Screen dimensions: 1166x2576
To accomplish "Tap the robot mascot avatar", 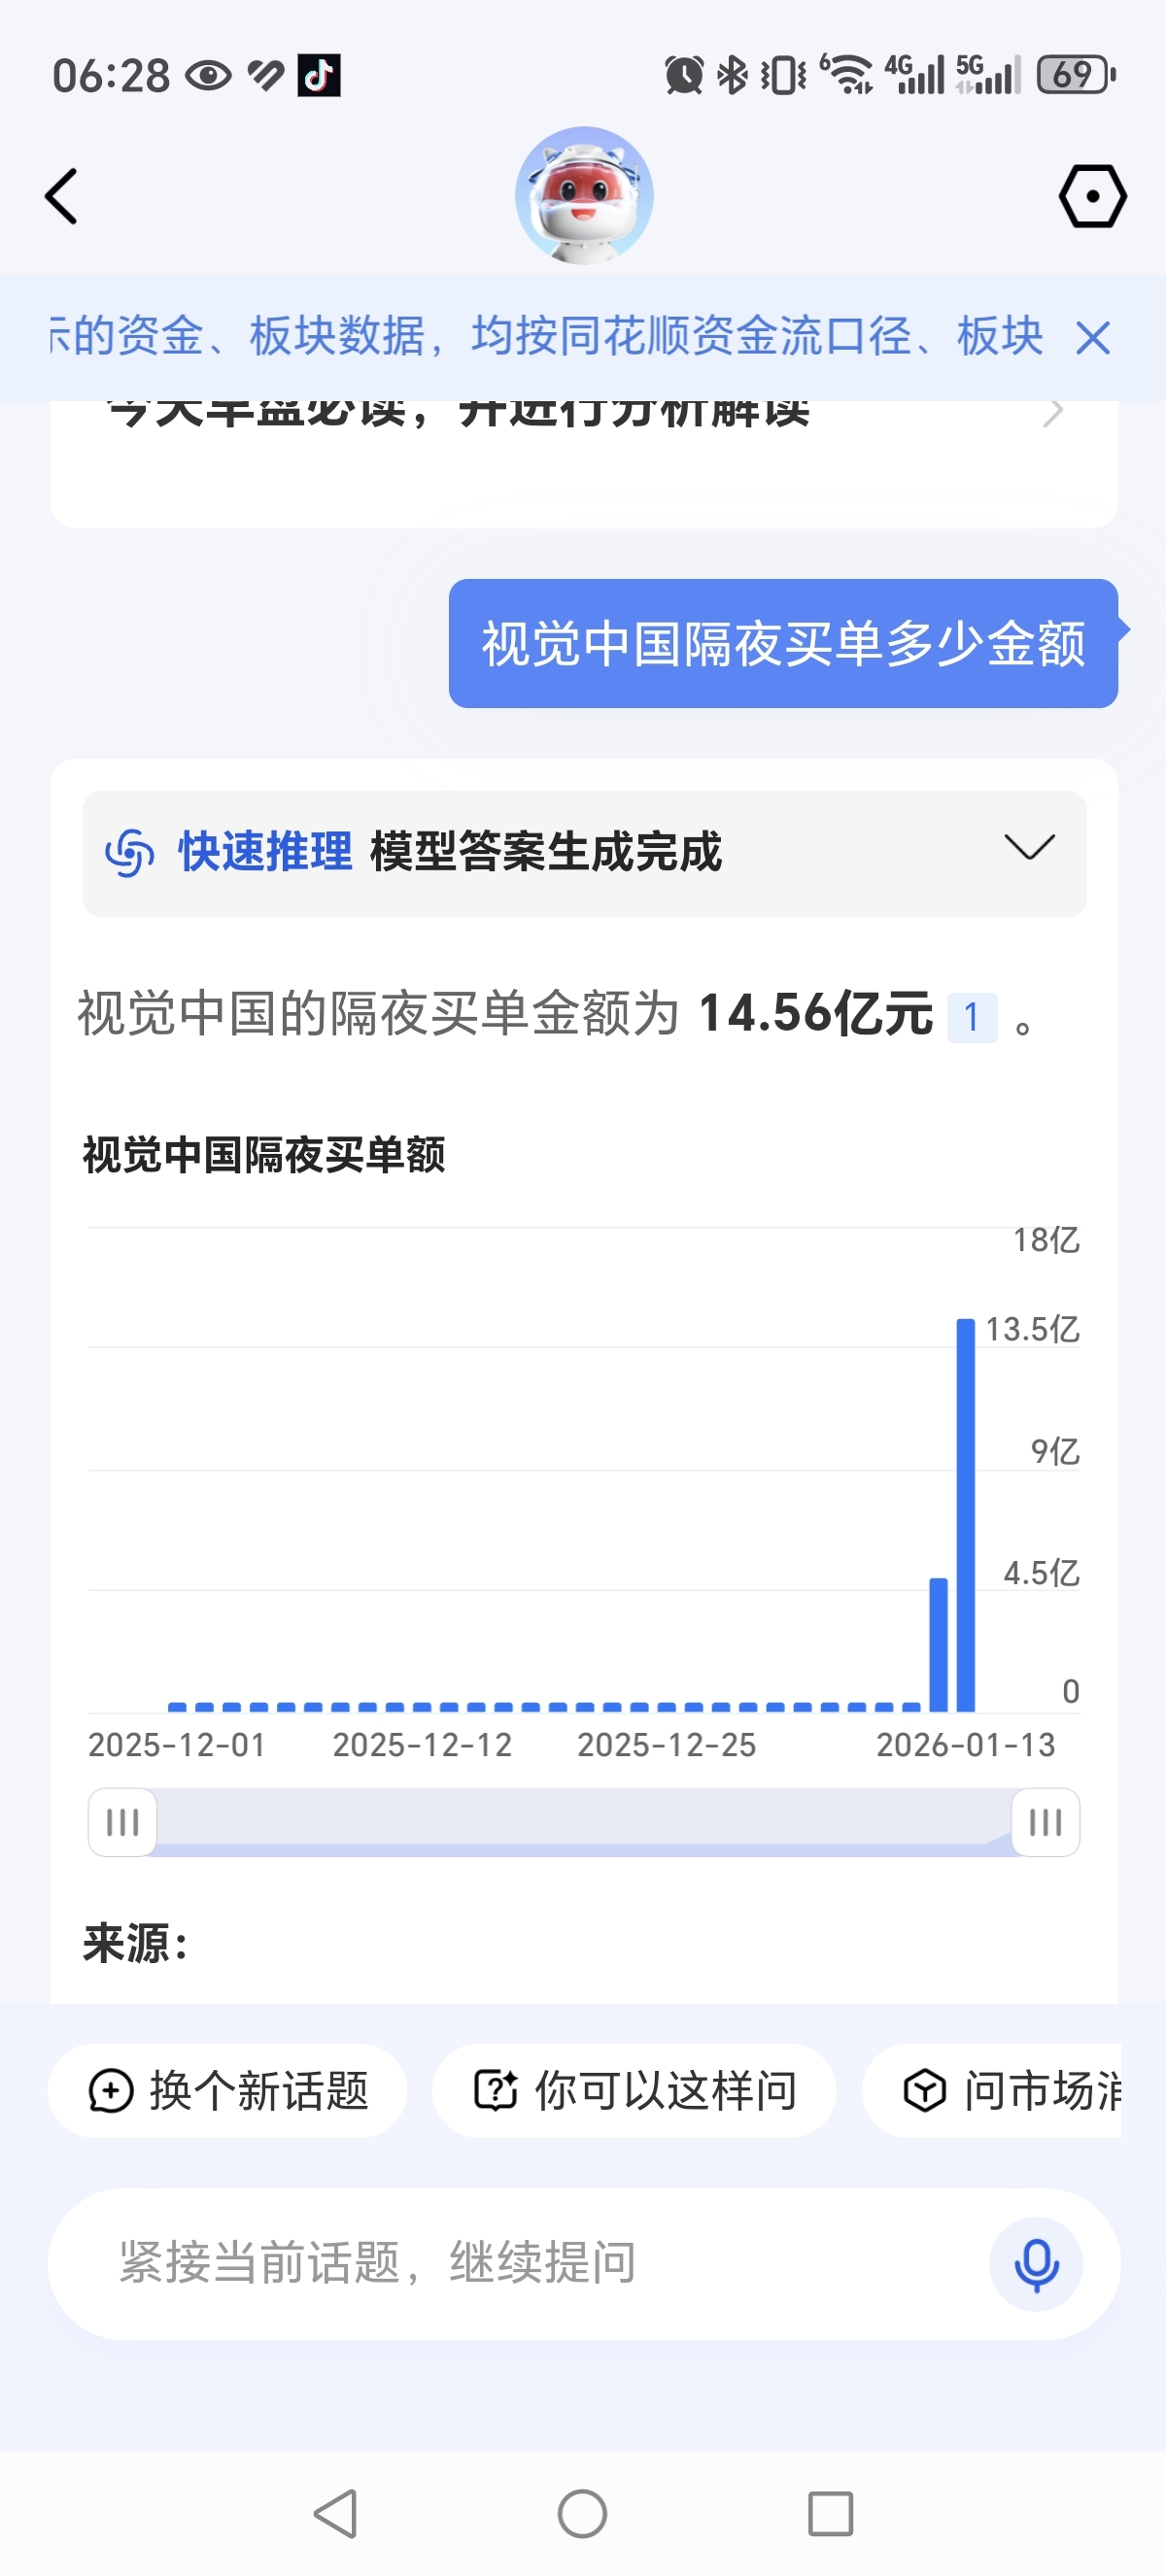I will tap(584, 196).
